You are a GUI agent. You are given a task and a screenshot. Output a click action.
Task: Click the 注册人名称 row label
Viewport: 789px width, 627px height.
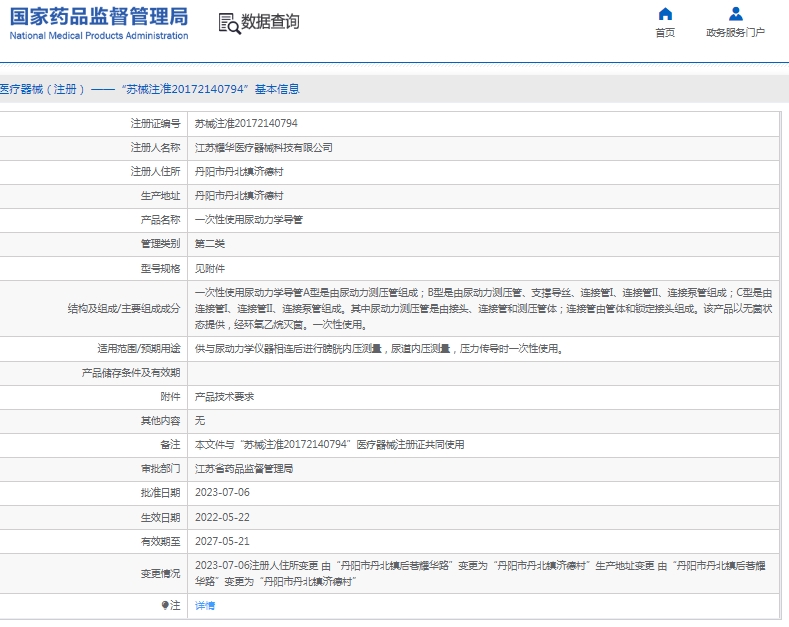click(x=155, y=147)
